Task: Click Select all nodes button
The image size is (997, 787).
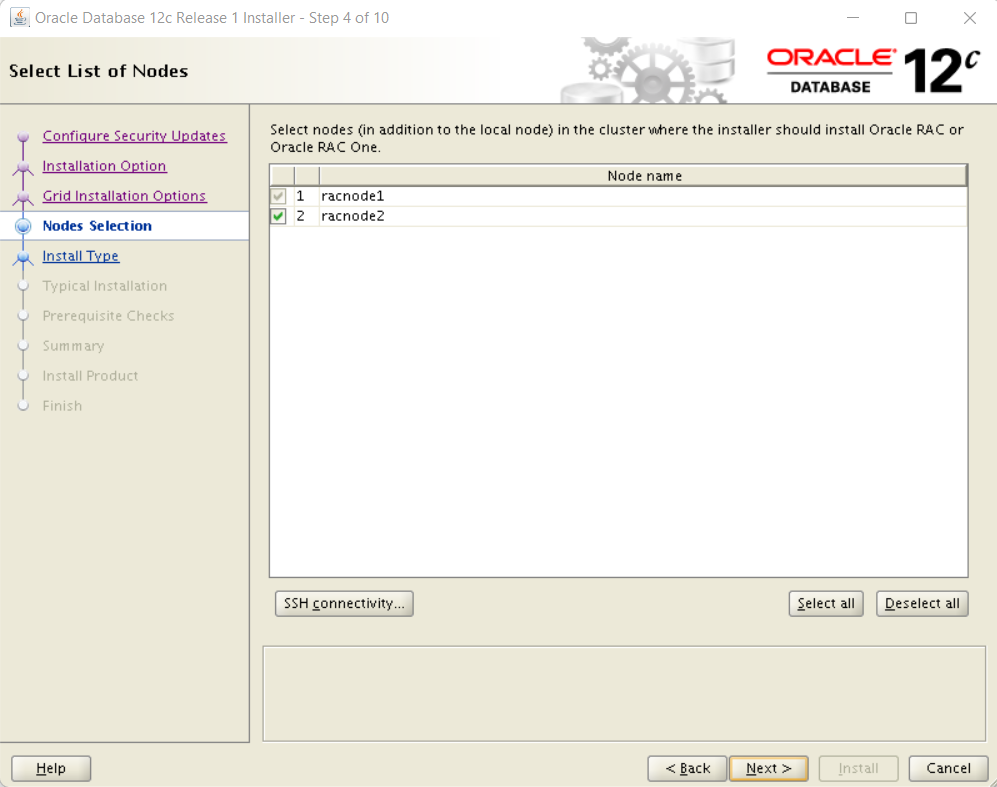Action: [x=826, y=603]
